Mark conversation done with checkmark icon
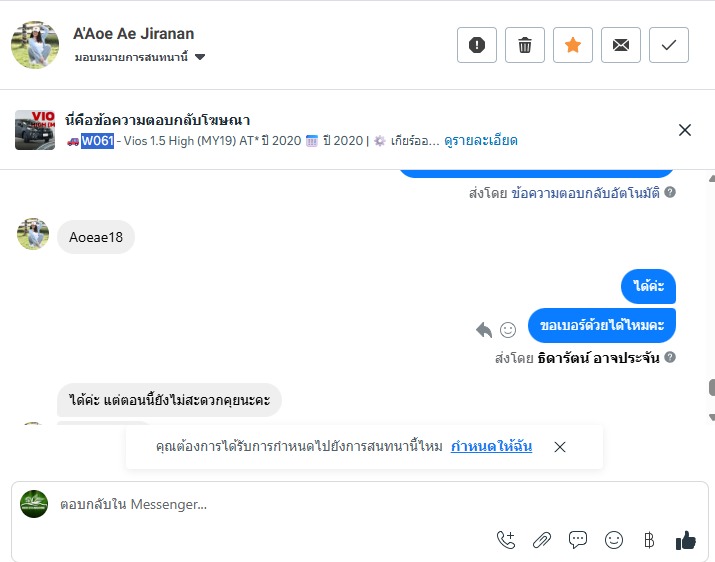 [669, 45]
